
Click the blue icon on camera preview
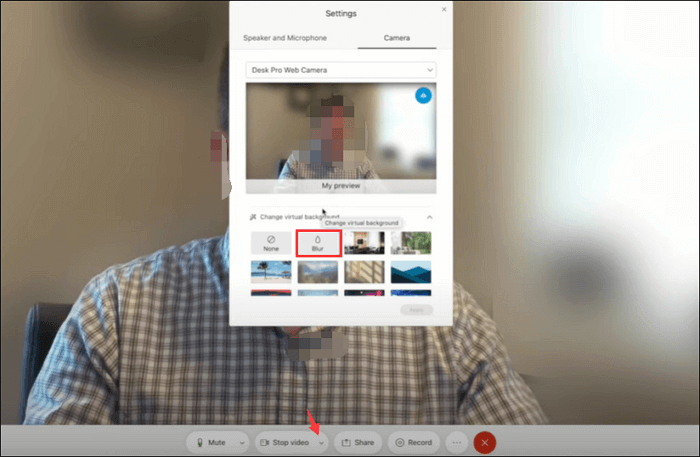pyautogui.click(x=422, y=95)
